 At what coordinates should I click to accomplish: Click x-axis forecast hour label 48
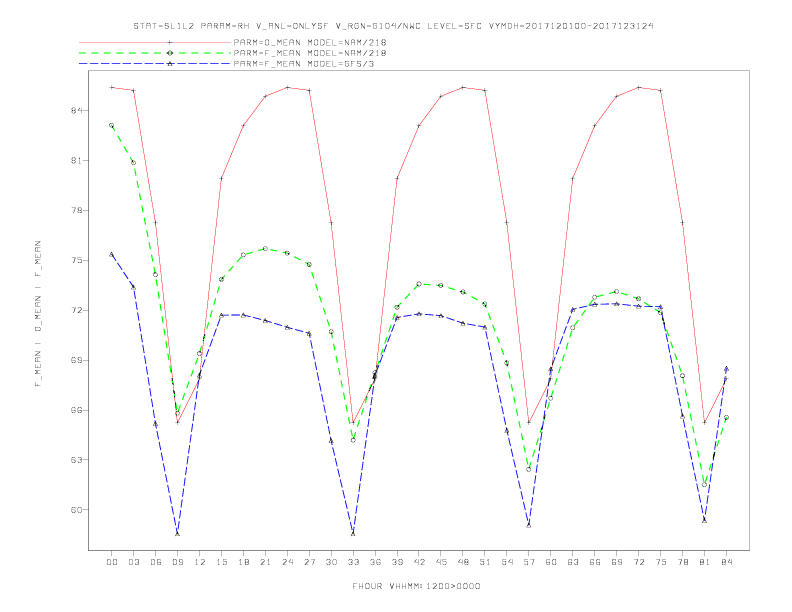coord(463,562)
